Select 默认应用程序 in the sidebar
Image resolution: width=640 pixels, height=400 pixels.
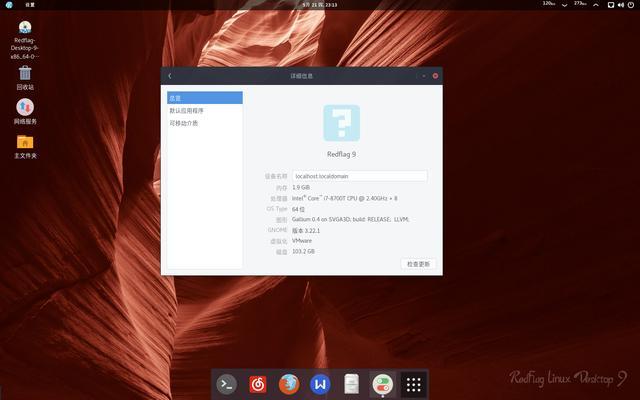point(204,111)
